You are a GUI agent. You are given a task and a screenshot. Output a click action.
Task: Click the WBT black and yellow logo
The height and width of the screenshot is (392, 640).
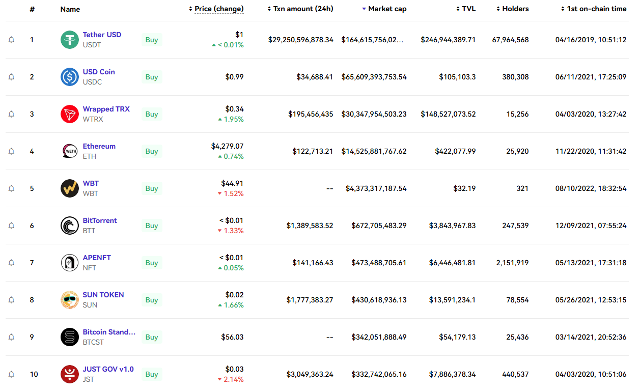click(69, 188)
